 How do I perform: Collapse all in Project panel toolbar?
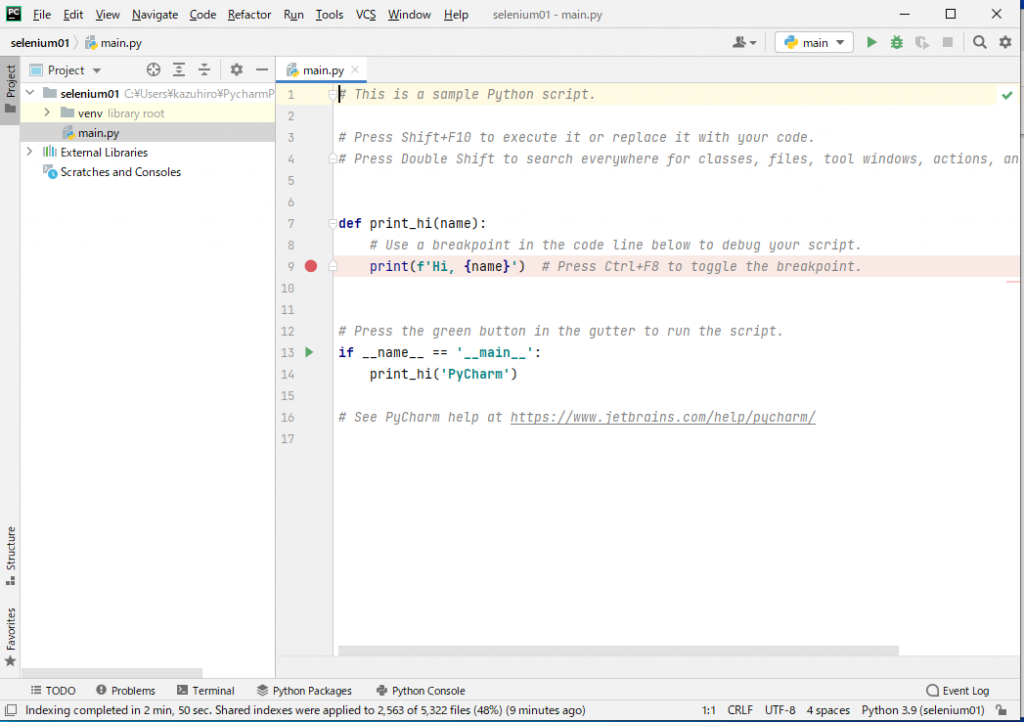pyautogui.click(x=204, y=70)
